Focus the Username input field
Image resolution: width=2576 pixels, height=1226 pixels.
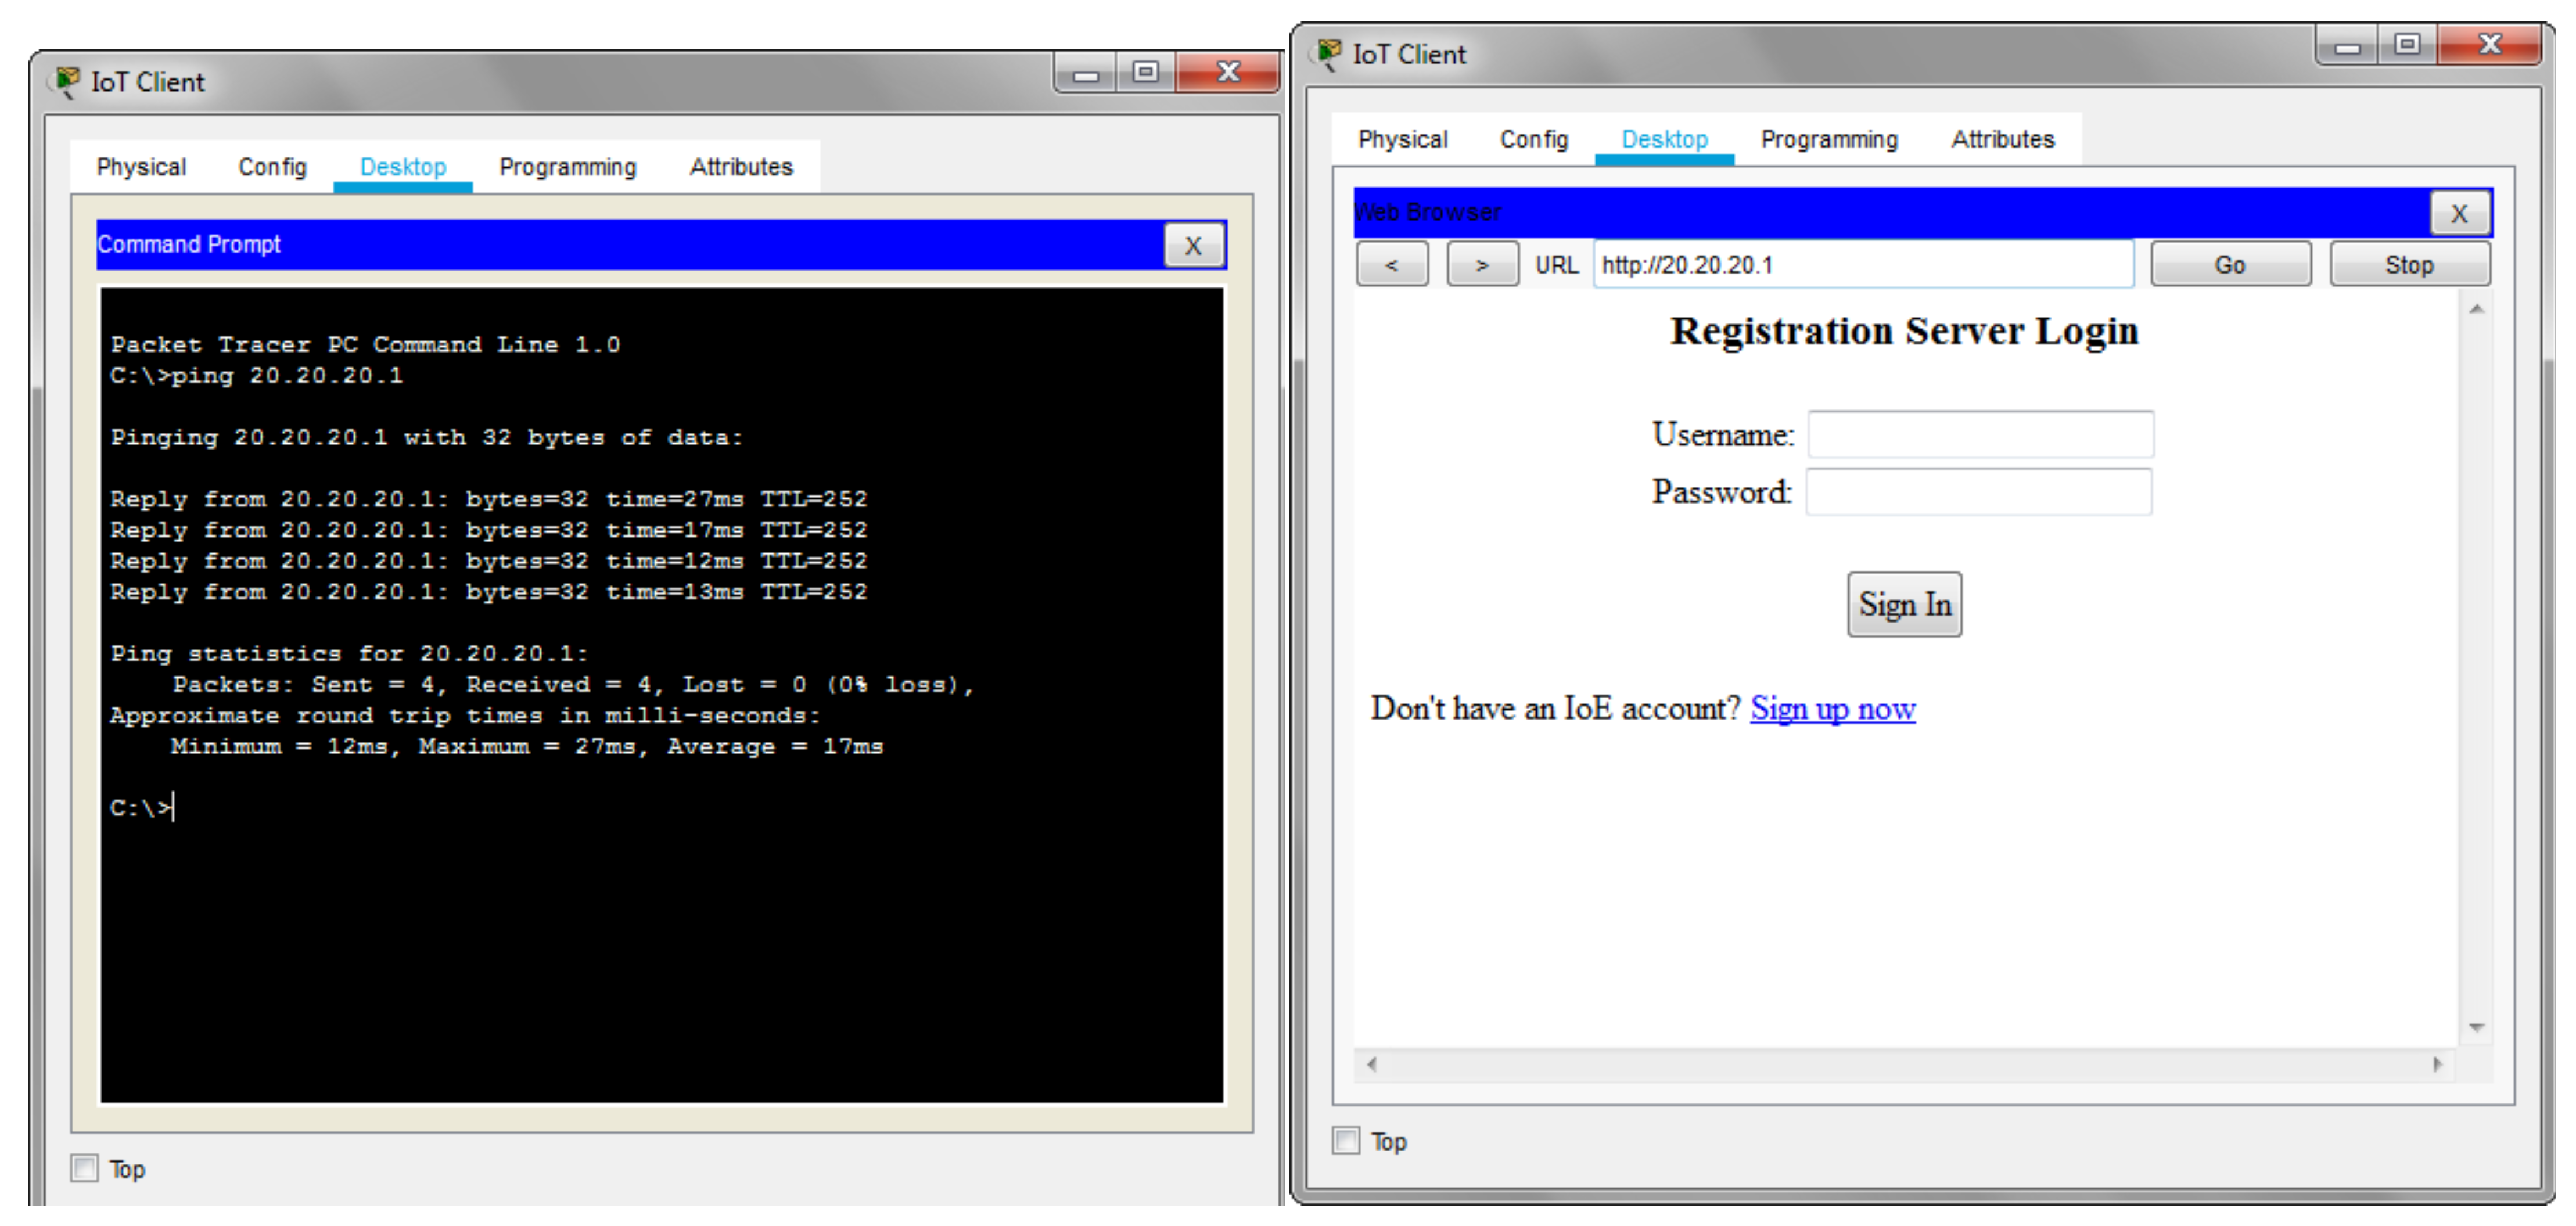[1980, 435]
